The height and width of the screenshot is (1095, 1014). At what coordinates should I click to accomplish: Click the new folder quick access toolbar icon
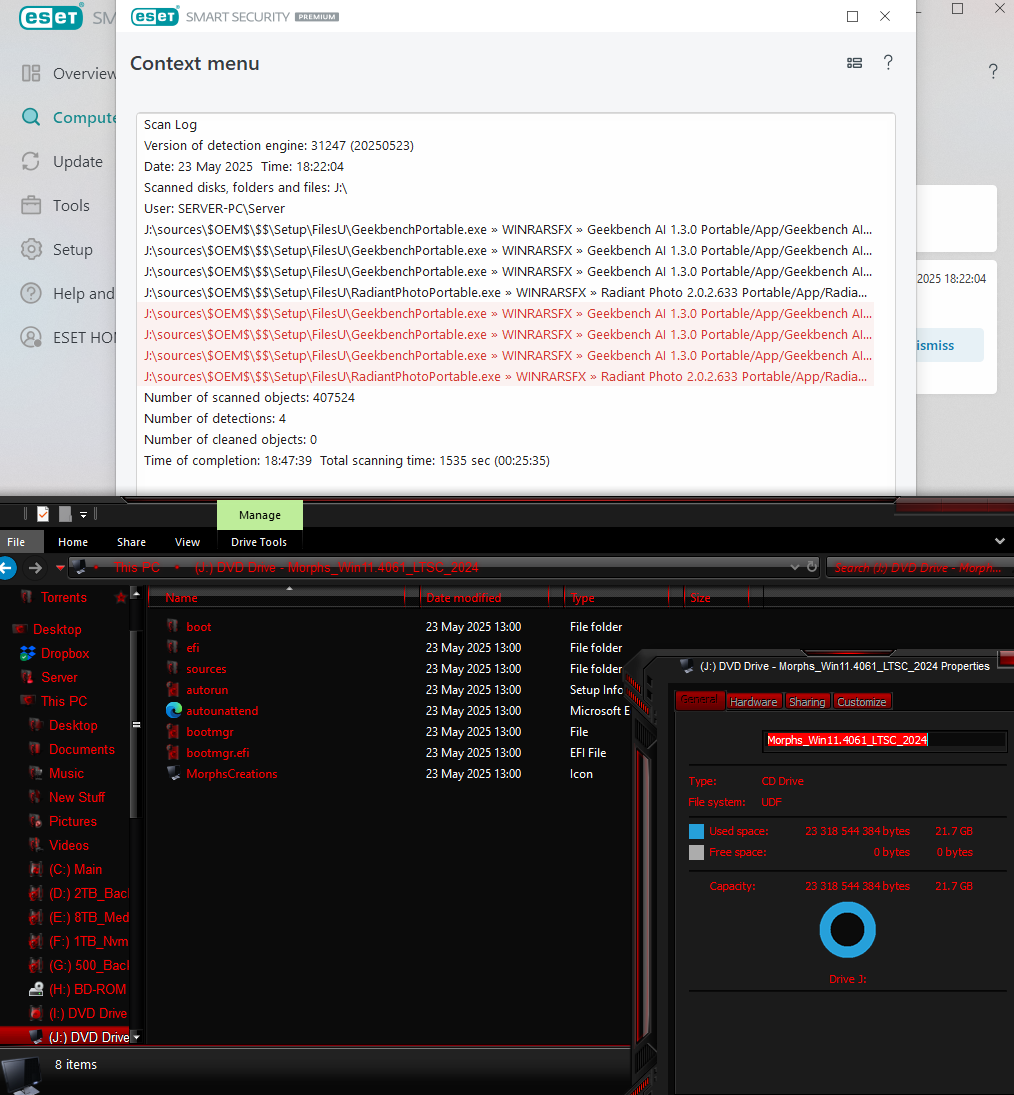coord(65,514)
